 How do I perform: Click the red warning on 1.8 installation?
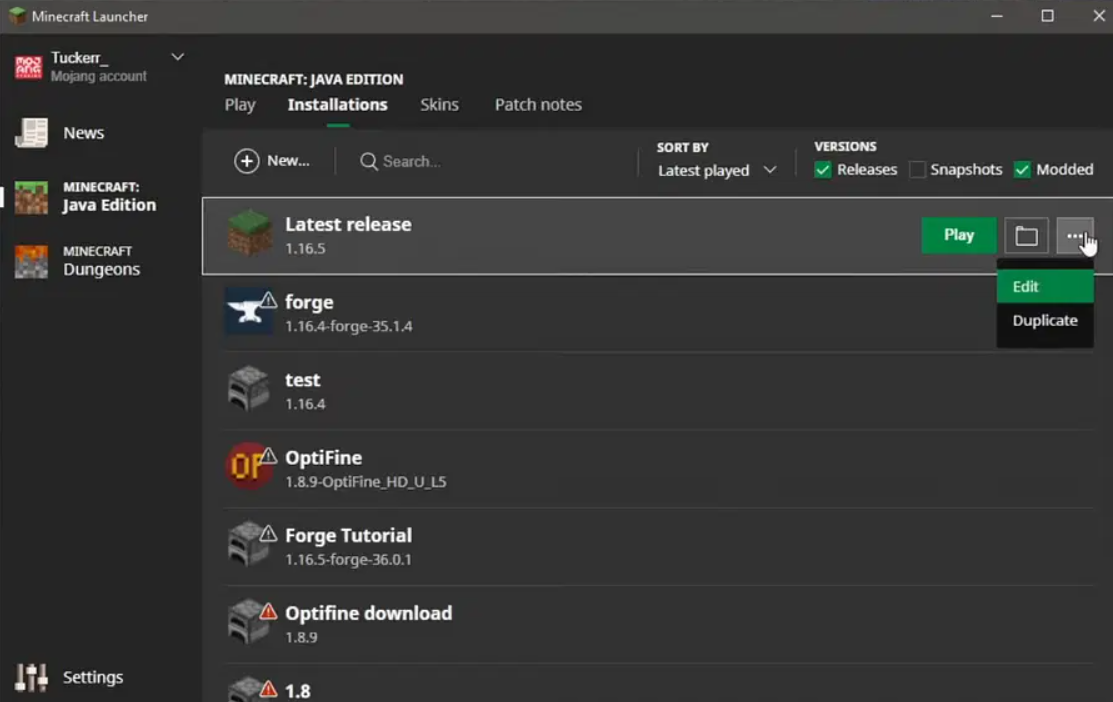tap(268, 688)
